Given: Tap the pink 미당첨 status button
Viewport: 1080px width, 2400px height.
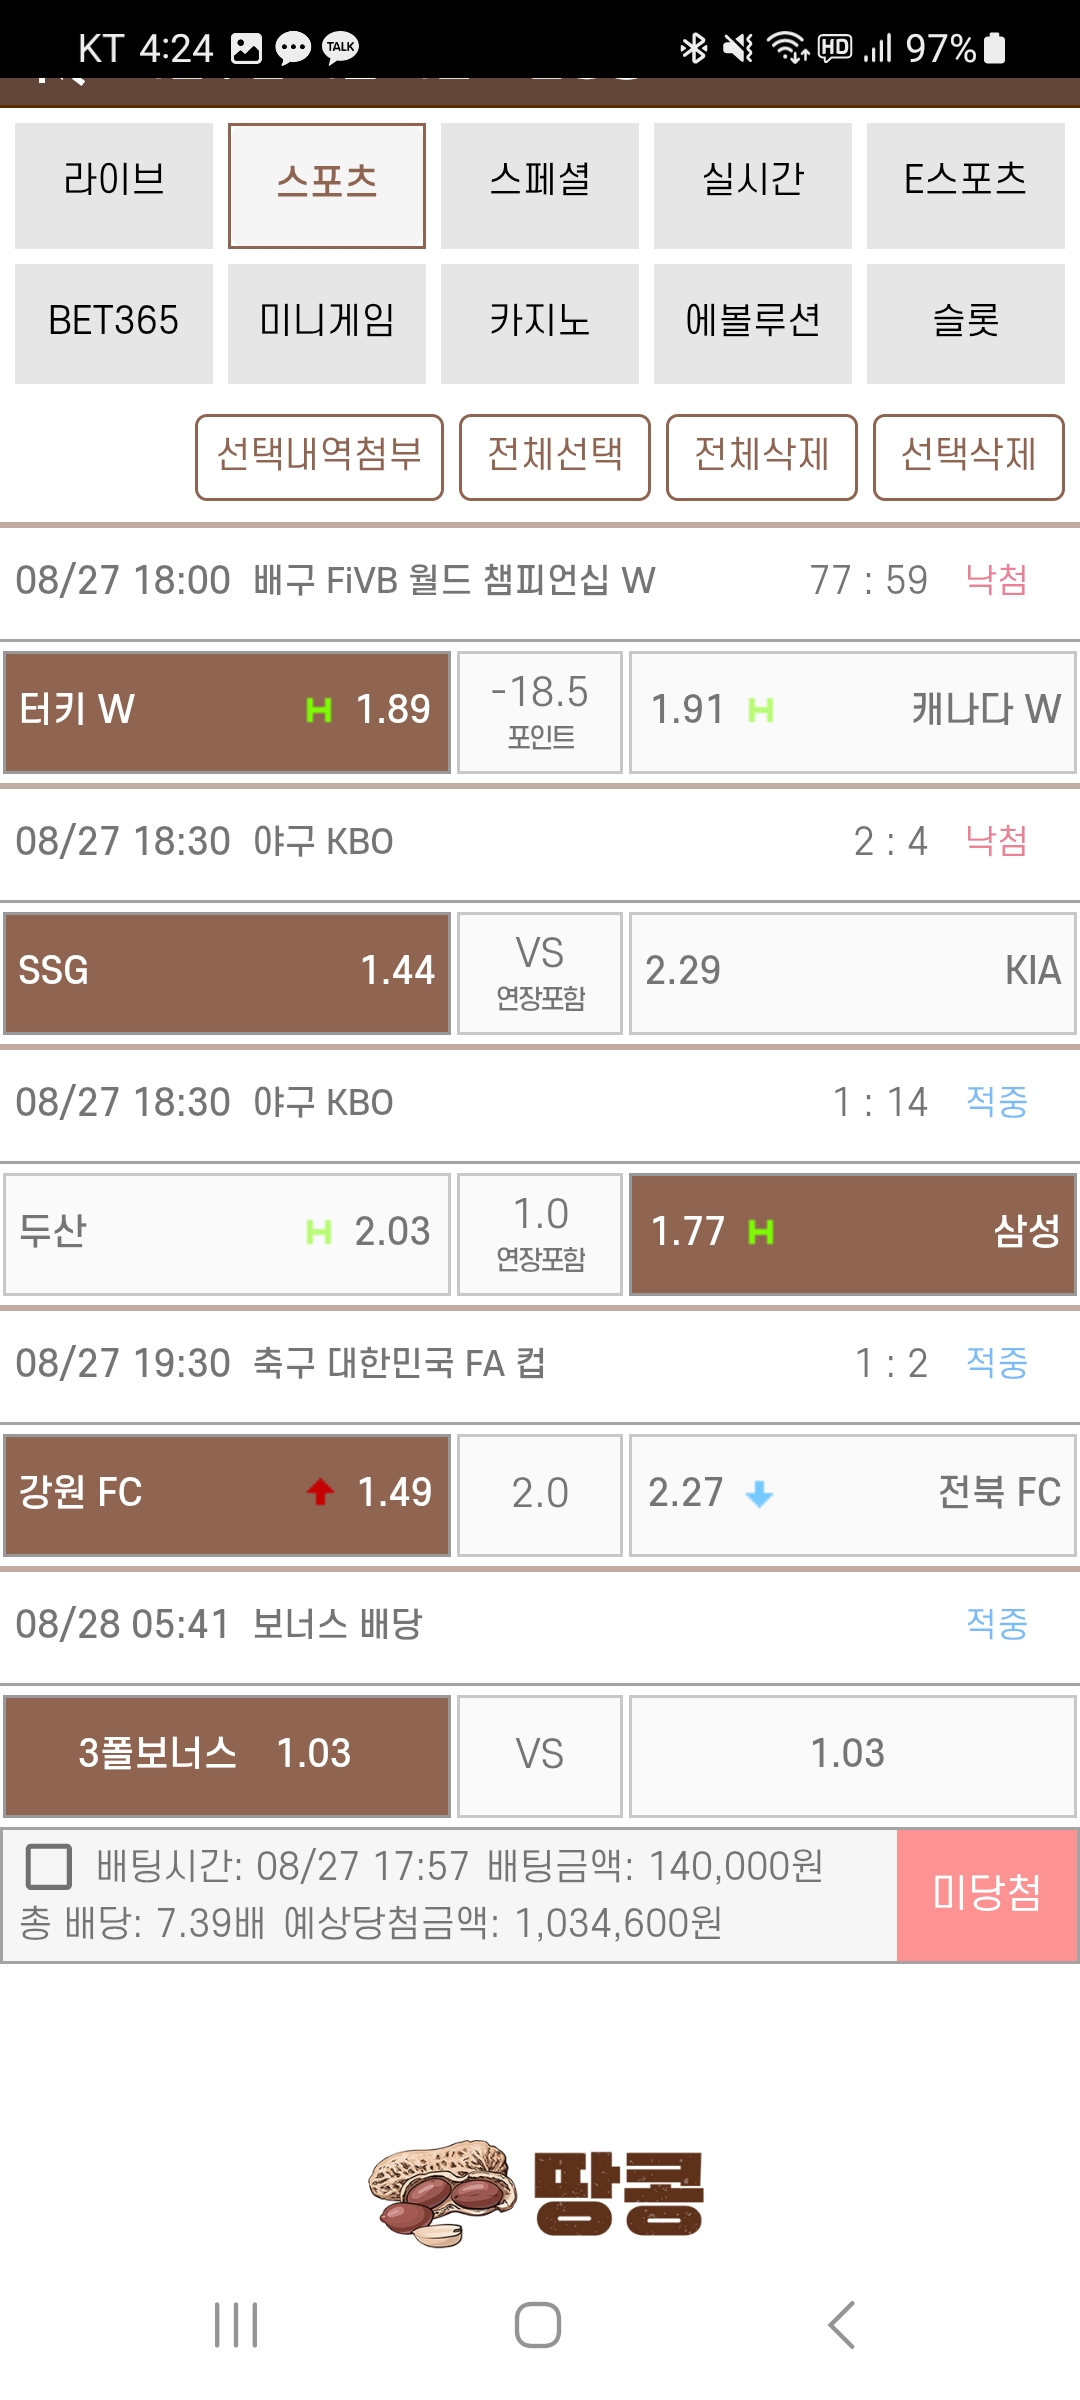Looking at the screenshot, I should coord(987,1895).
